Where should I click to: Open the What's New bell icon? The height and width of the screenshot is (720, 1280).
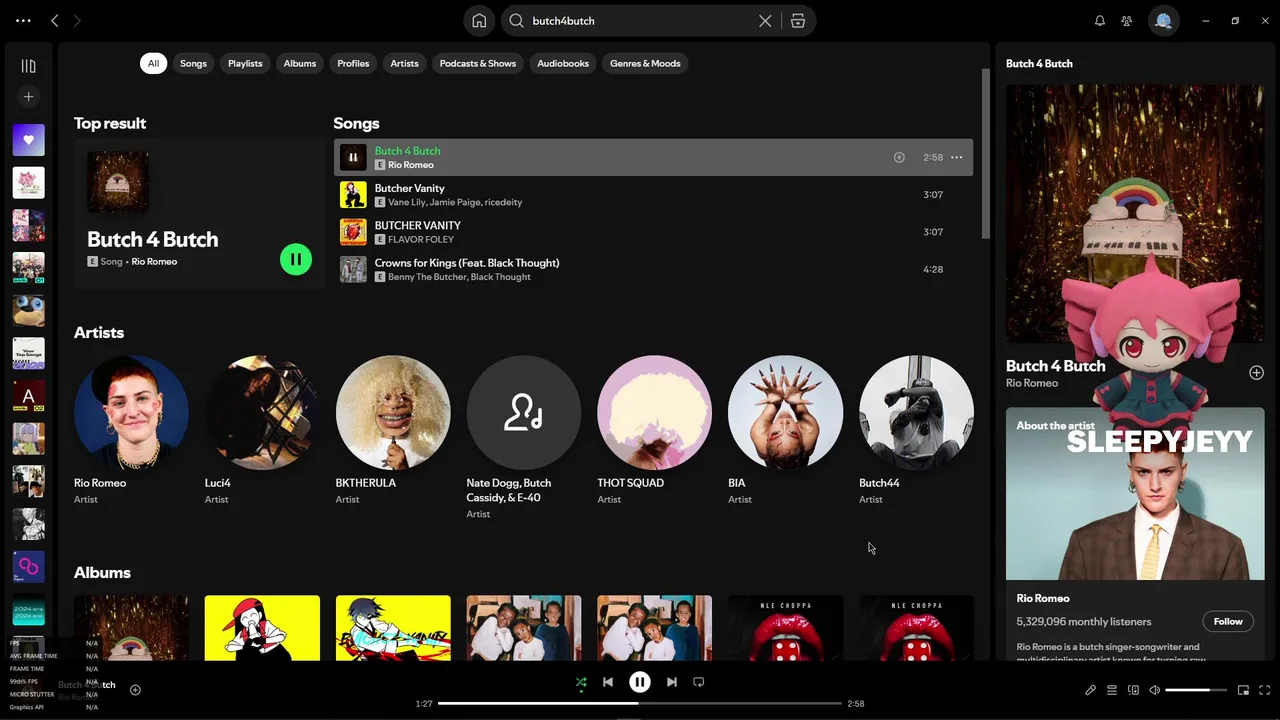[1100, 21]
